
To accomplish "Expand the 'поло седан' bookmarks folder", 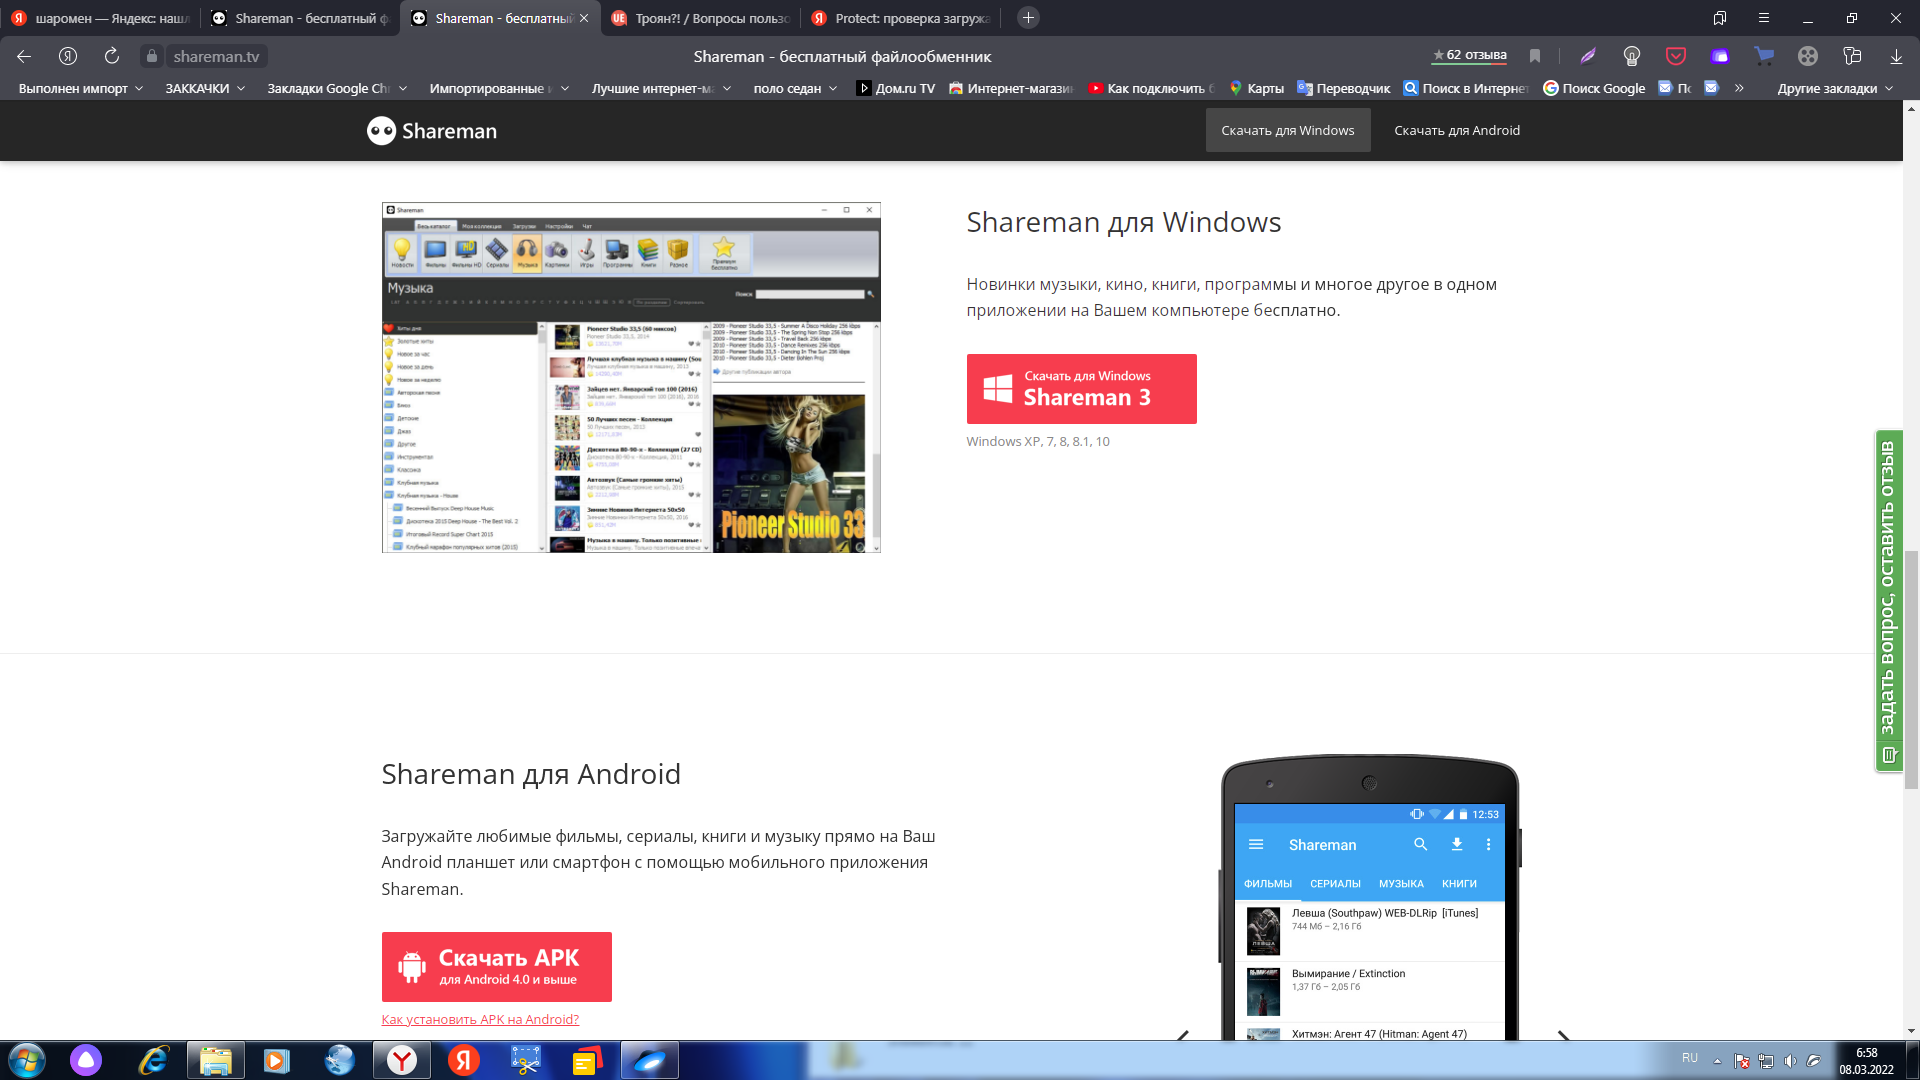I will [x=795, y=88].
